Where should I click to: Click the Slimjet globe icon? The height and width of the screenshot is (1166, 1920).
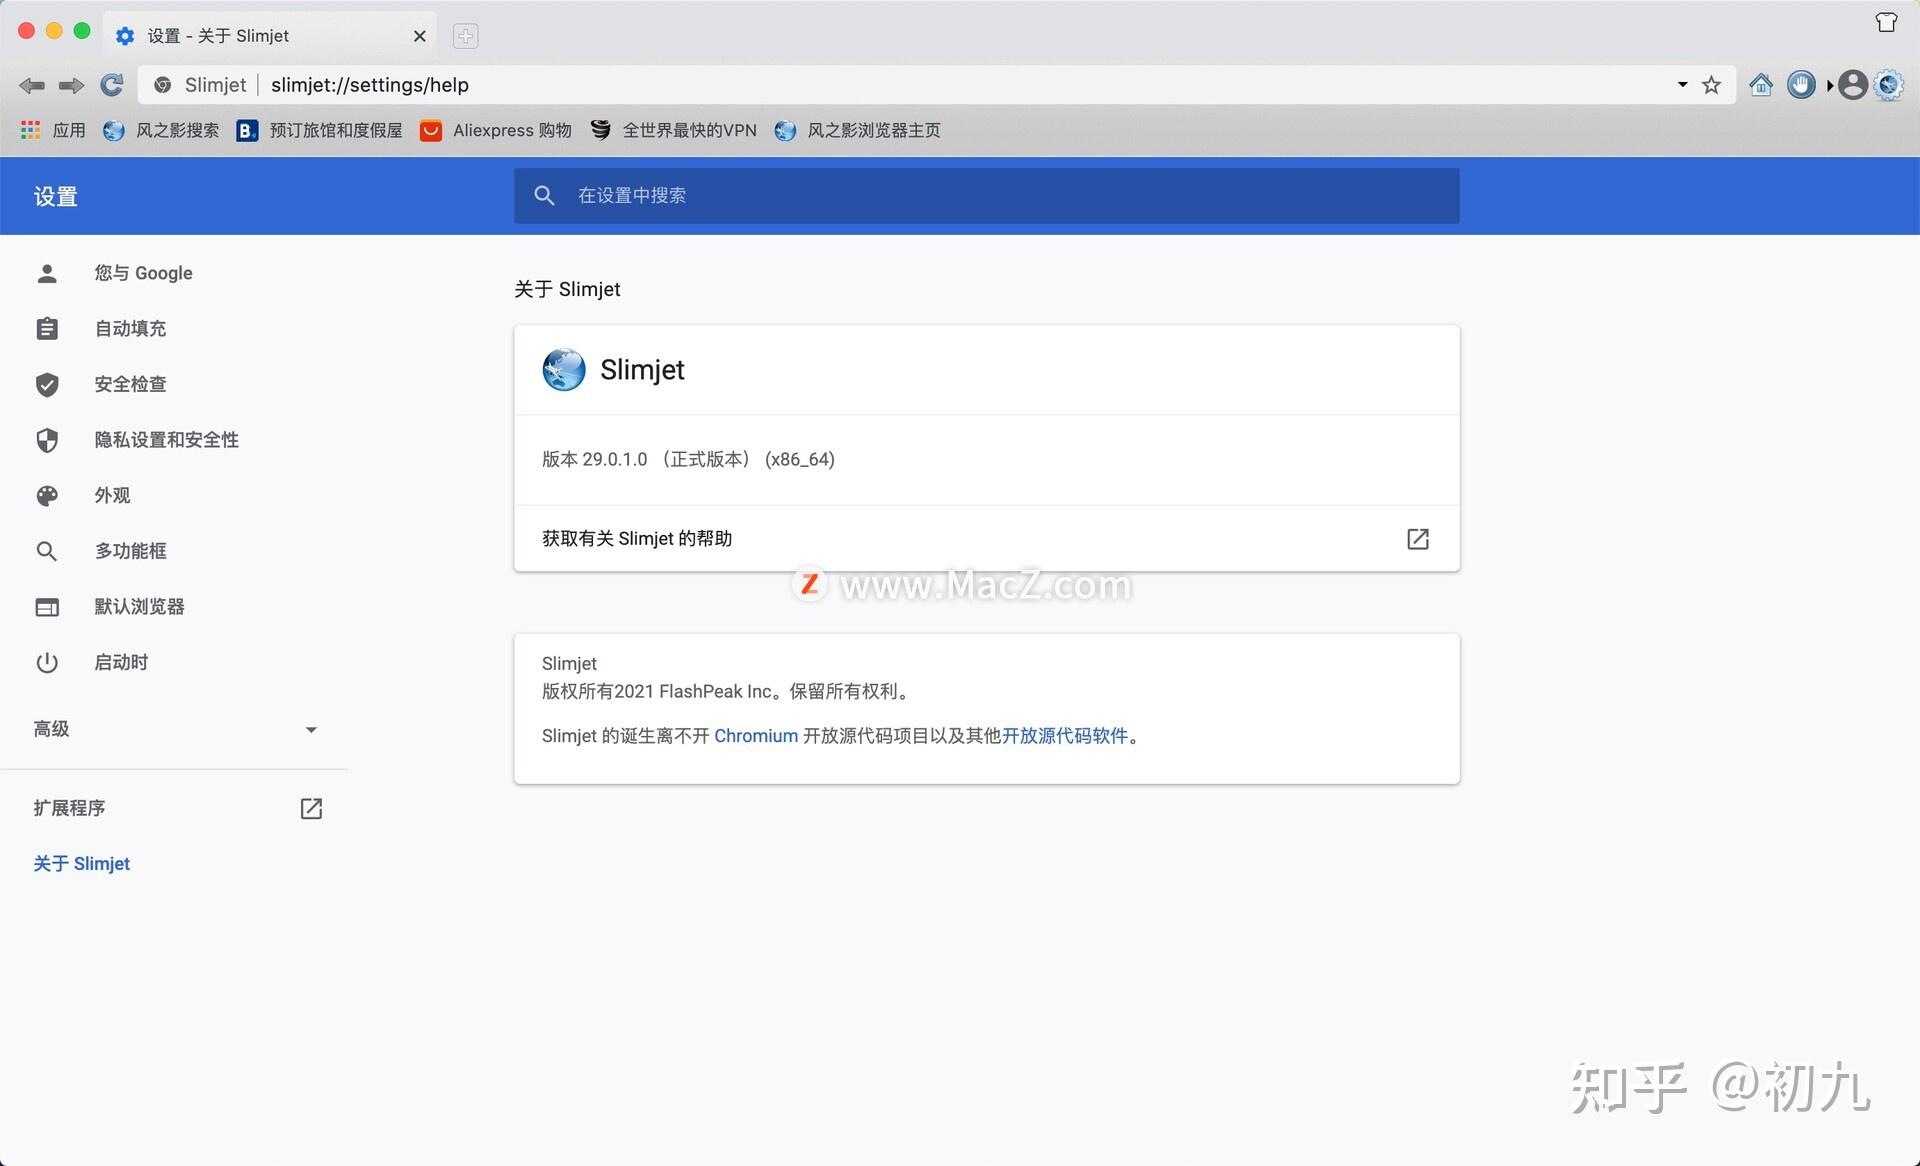(564, 368)
